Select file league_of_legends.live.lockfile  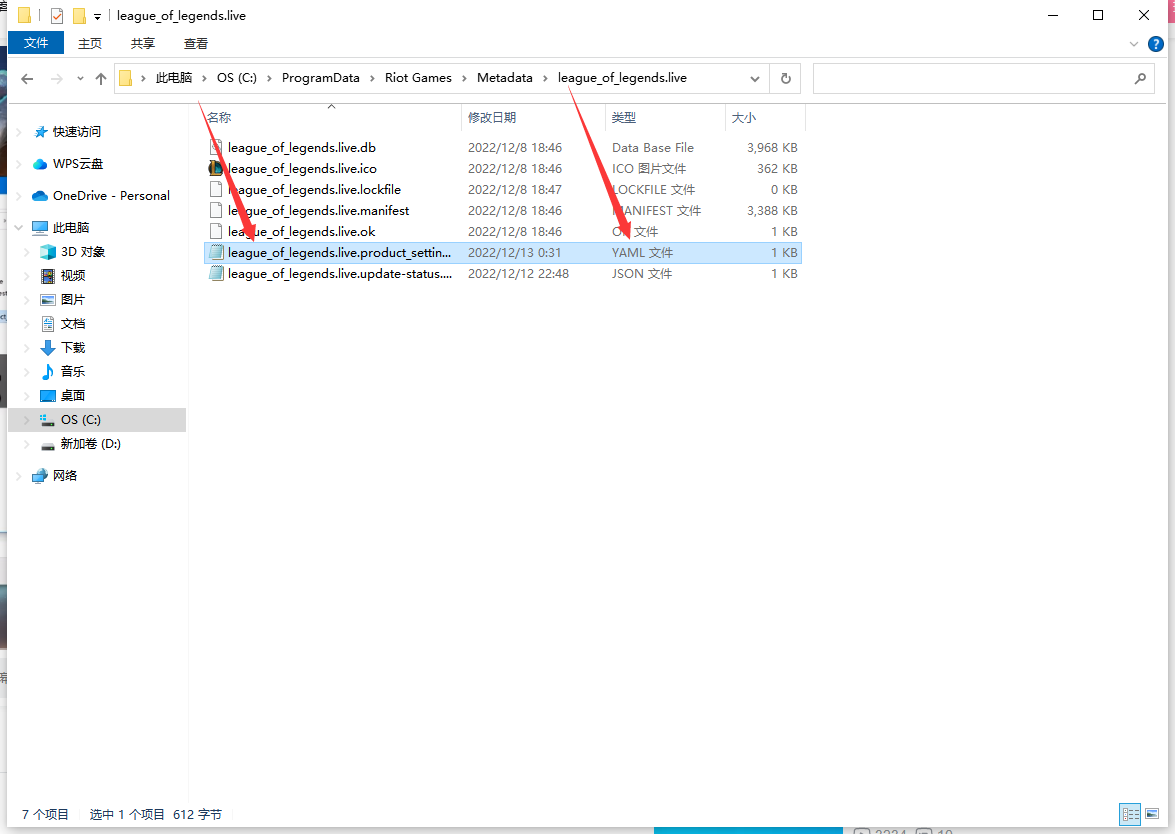pos(314,190)
